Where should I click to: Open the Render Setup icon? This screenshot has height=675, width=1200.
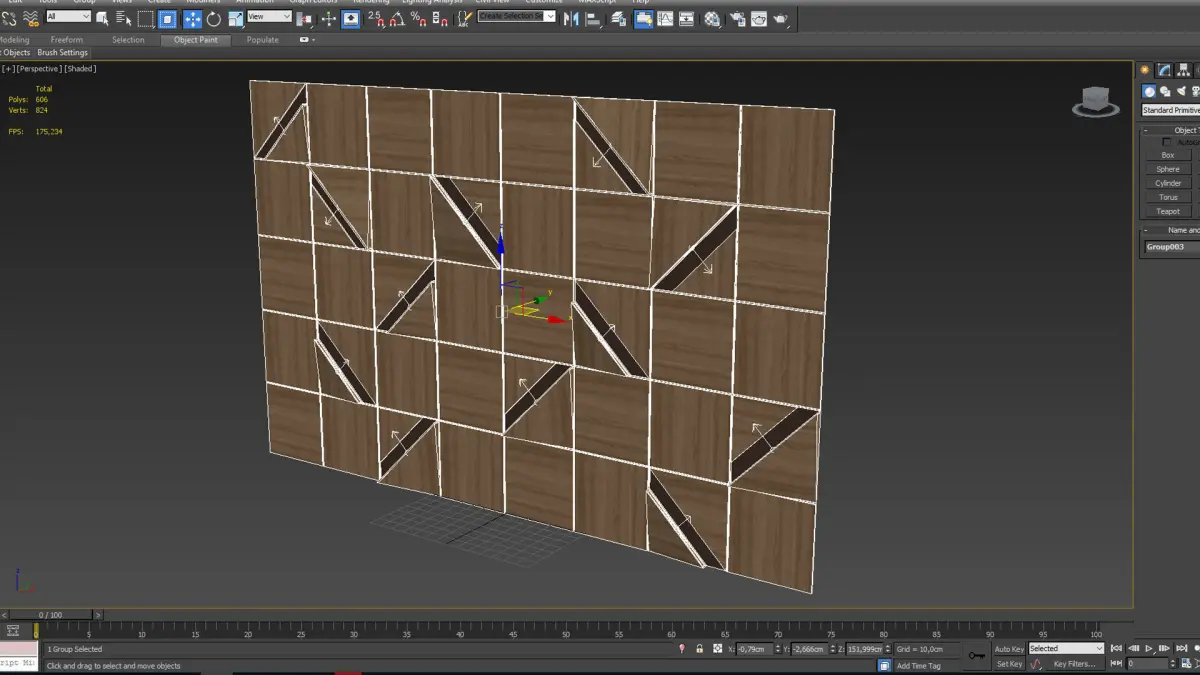(x=737, y=18)
